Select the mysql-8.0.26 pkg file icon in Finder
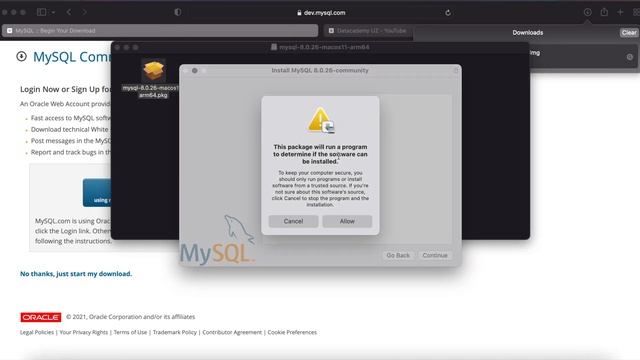 click(x=153, y=70)
